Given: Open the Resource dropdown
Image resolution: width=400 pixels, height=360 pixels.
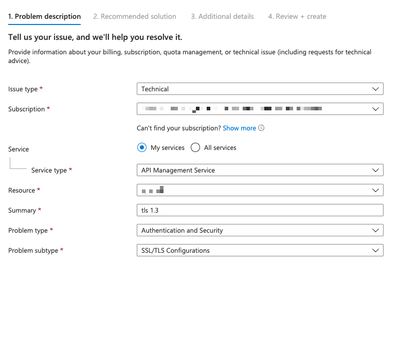Looking at the screenshot, I should (x=260, y=190).
